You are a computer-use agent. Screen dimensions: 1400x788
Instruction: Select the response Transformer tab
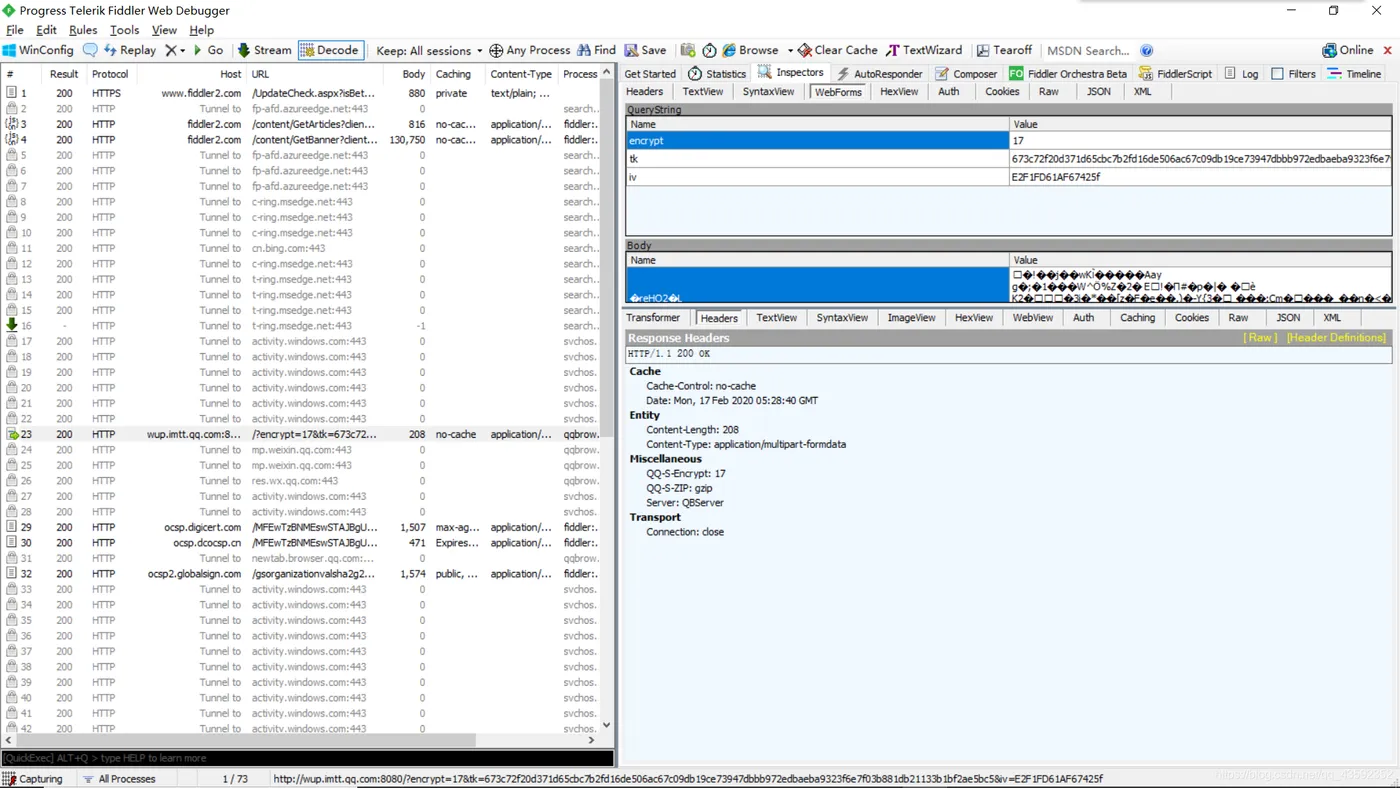[x=653, y=318]
